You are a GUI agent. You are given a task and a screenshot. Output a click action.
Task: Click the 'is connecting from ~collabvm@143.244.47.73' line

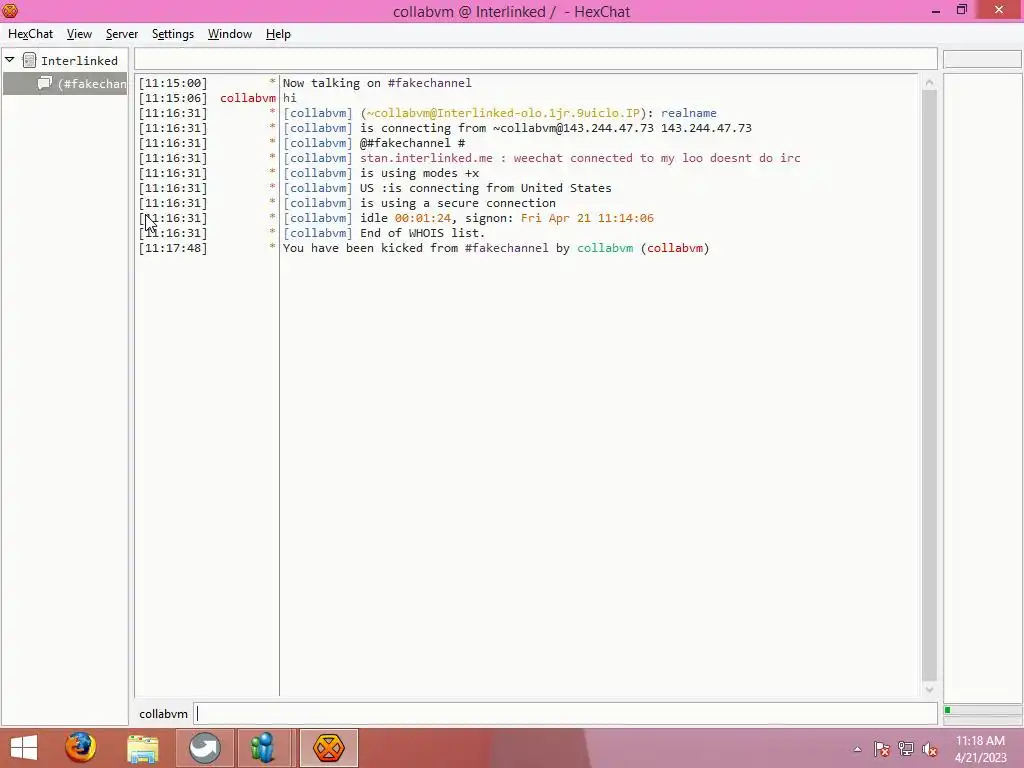[x=517, y=128]
